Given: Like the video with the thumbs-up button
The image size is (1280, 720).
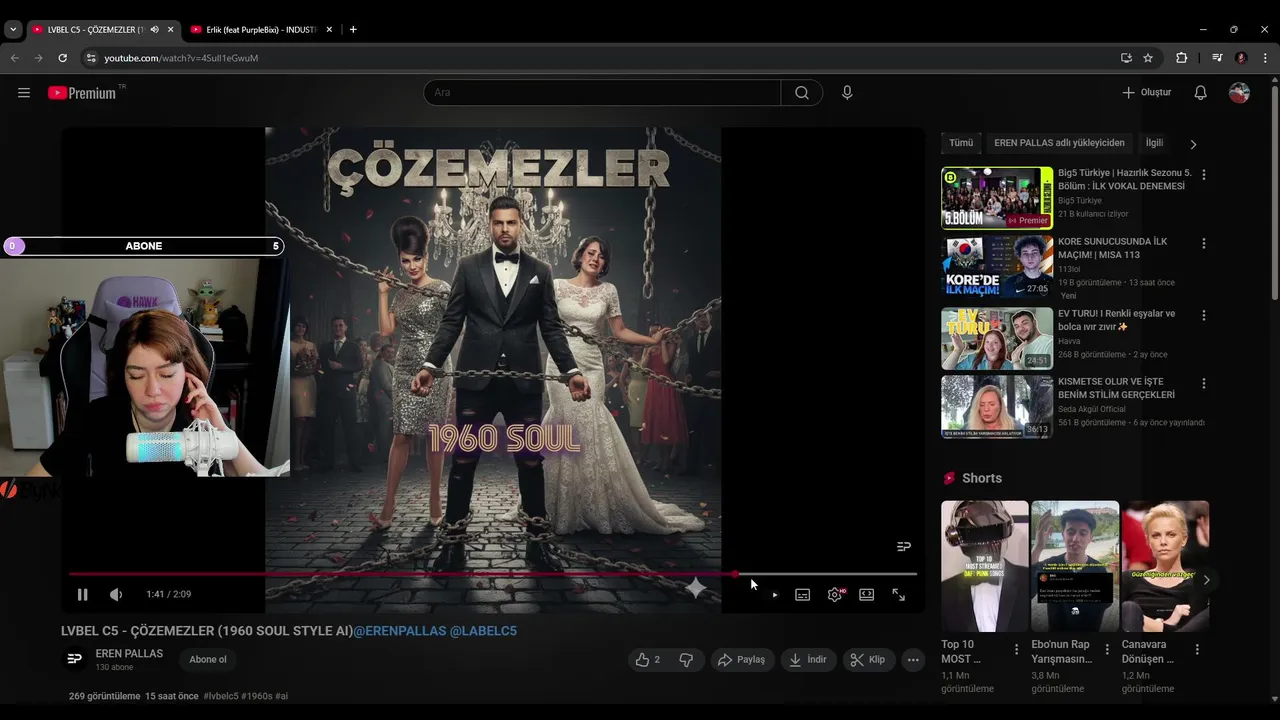Looking at the screenshot, I should click(648, 660).
